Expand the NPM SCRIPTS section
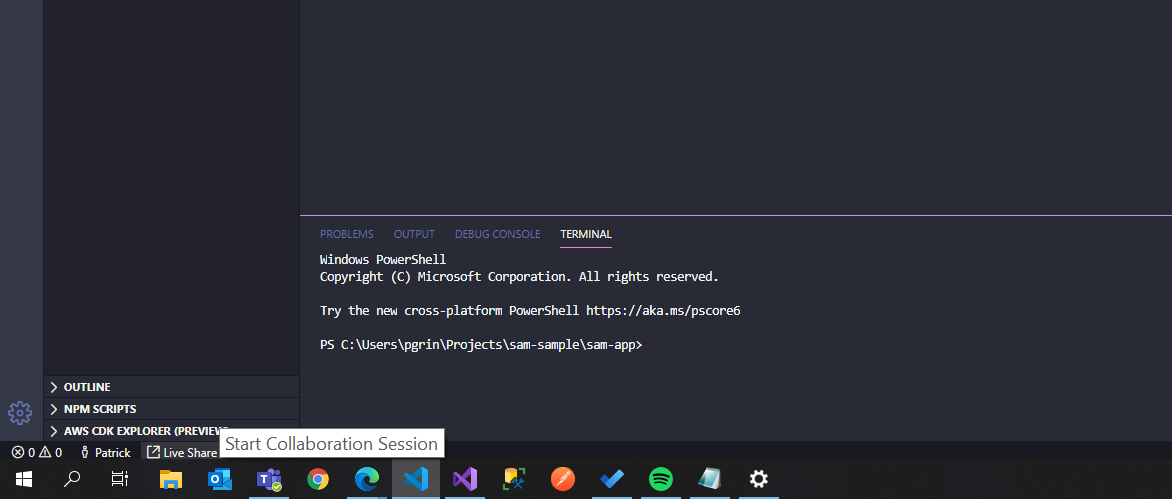The image size is (1172, 499). (x=171, y=409)
